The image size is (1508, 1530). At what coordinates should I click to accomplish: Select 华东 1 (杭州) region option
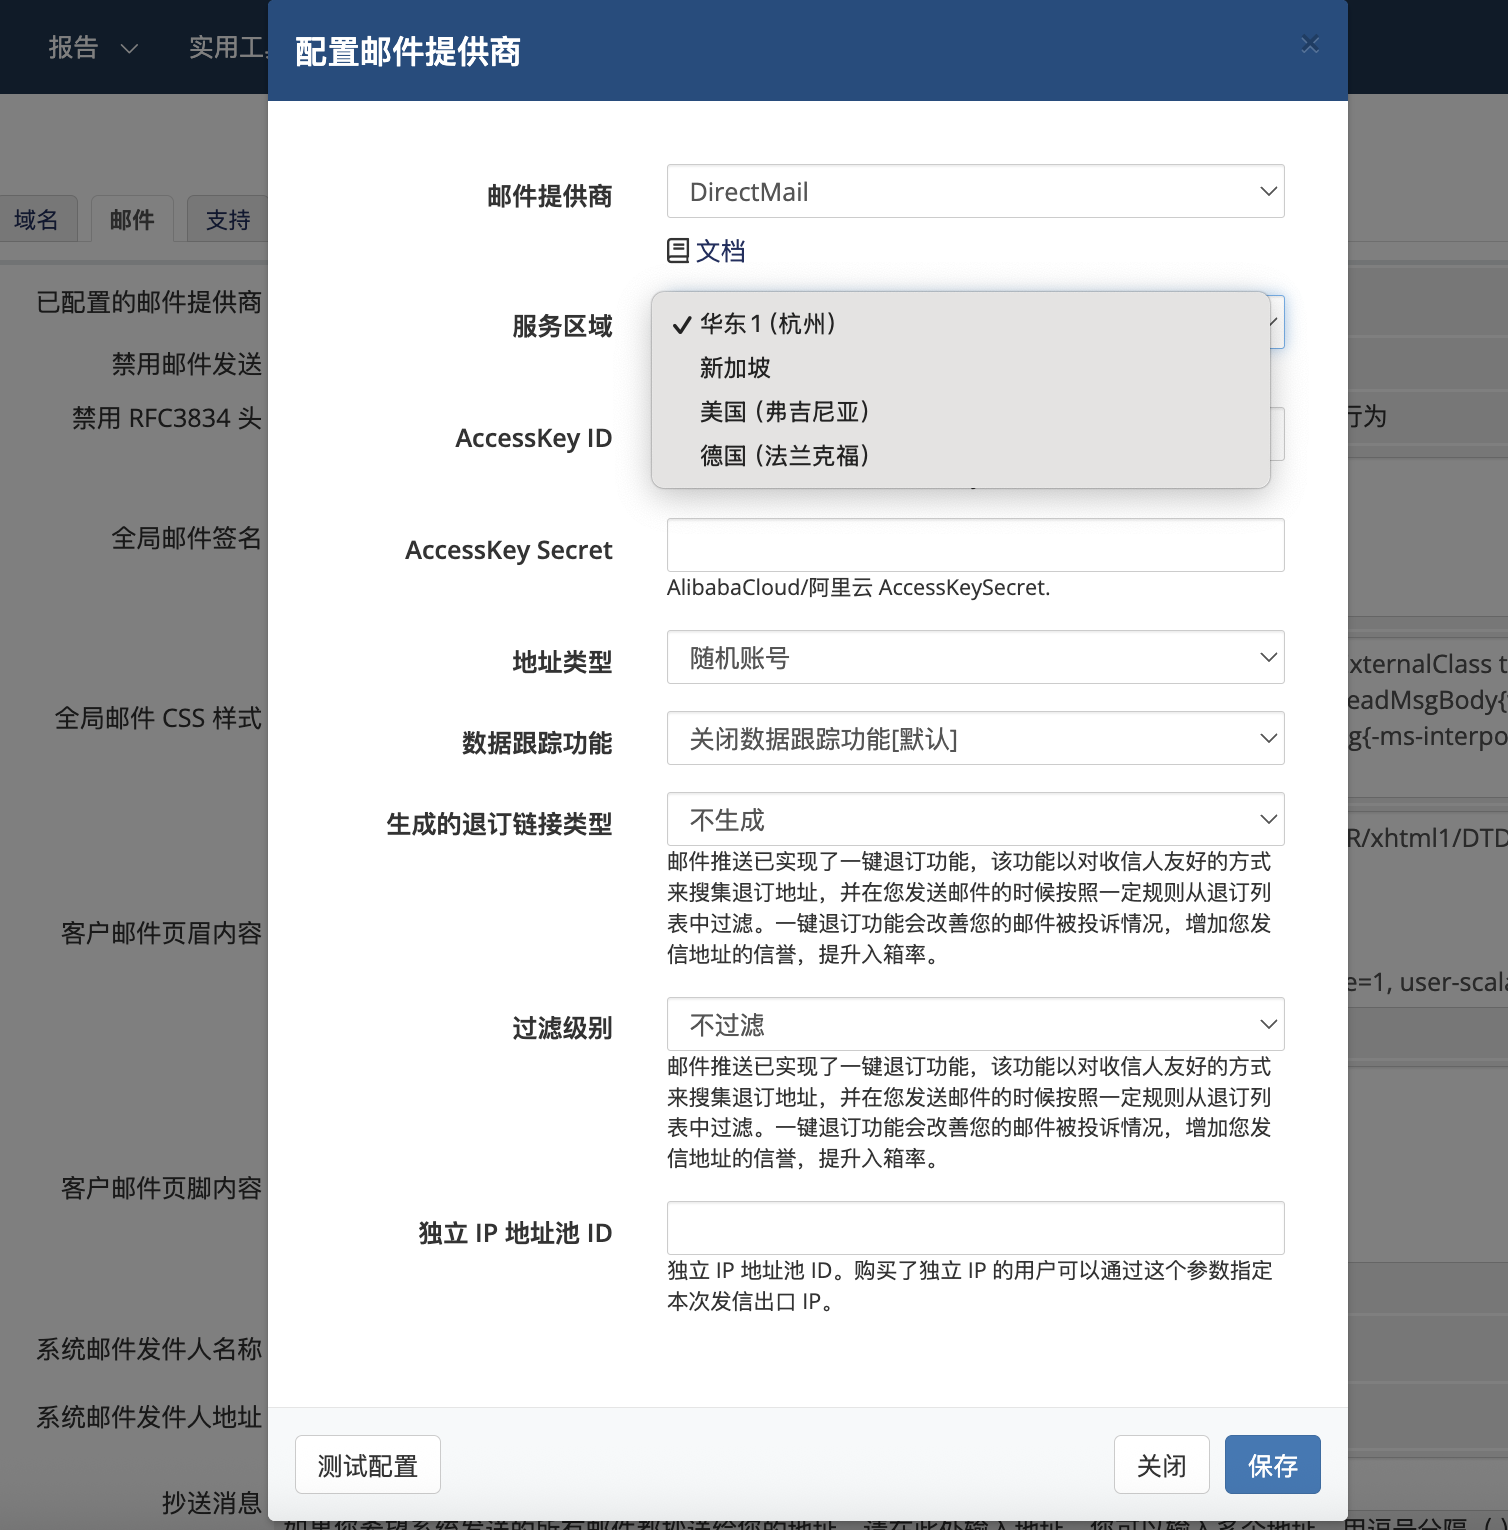click(768, 324)
